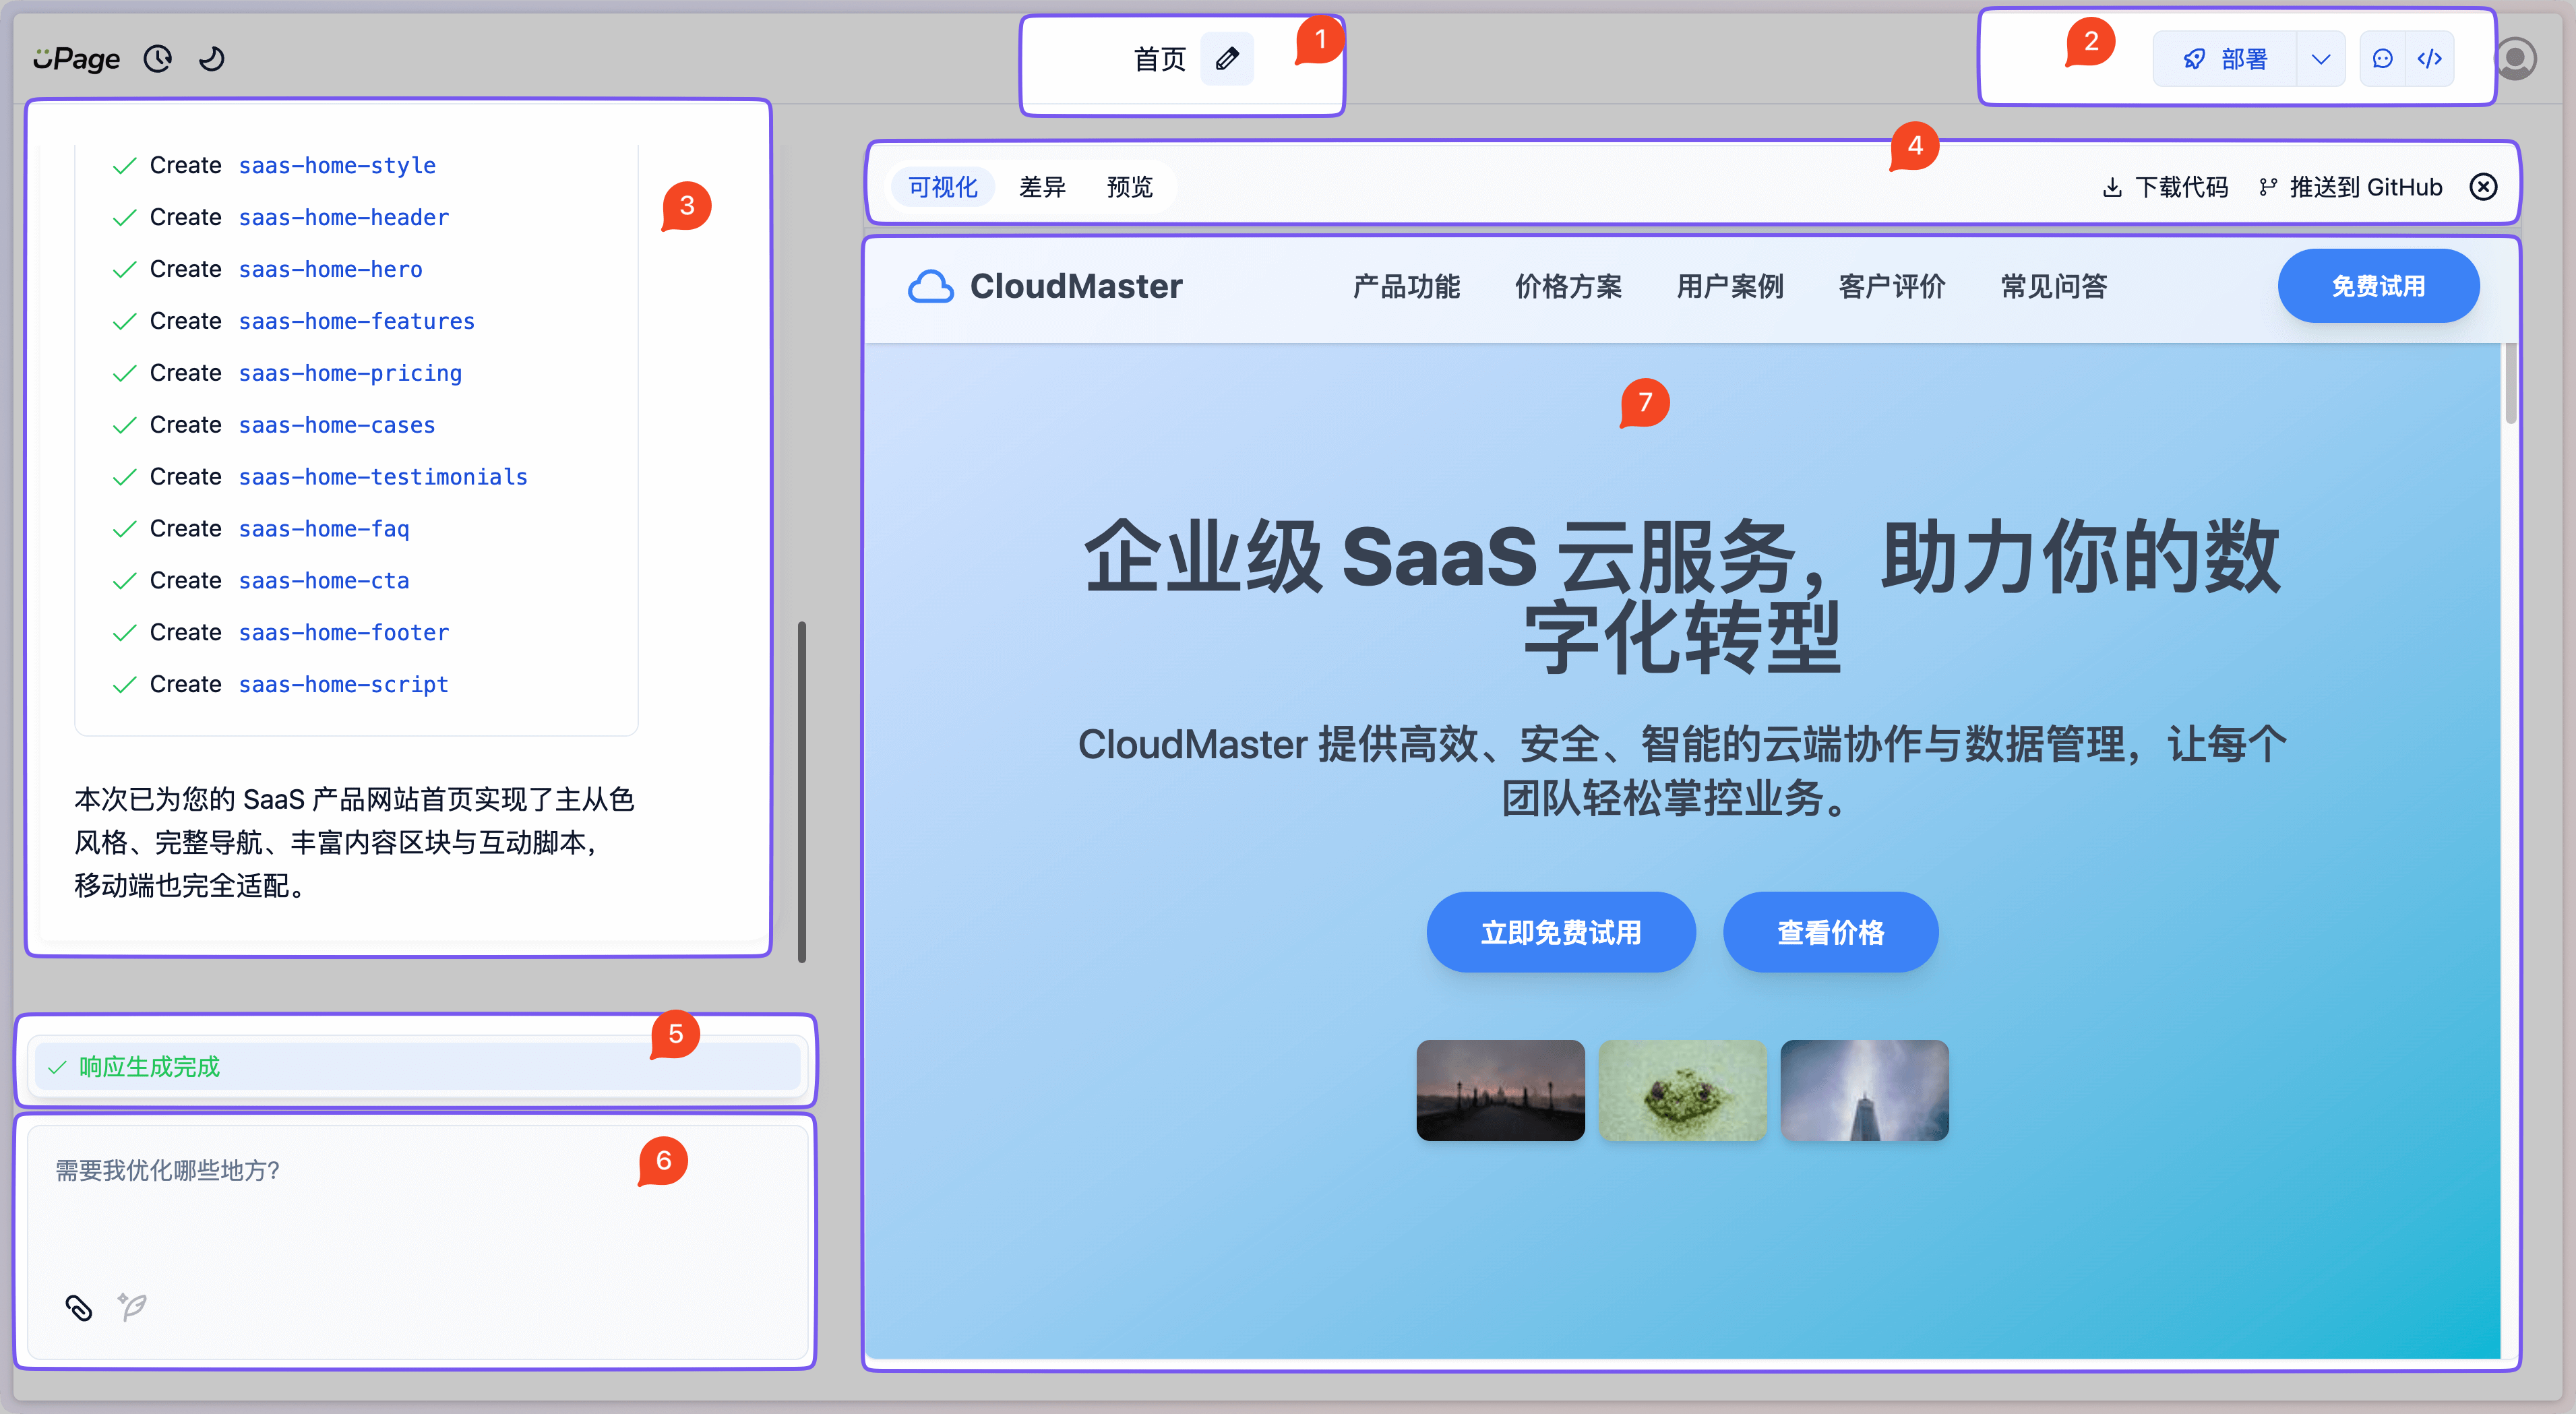2576x1414 pixels.
Task: Open saas-home-pricing file link
Action: click(x=350, y=373)
